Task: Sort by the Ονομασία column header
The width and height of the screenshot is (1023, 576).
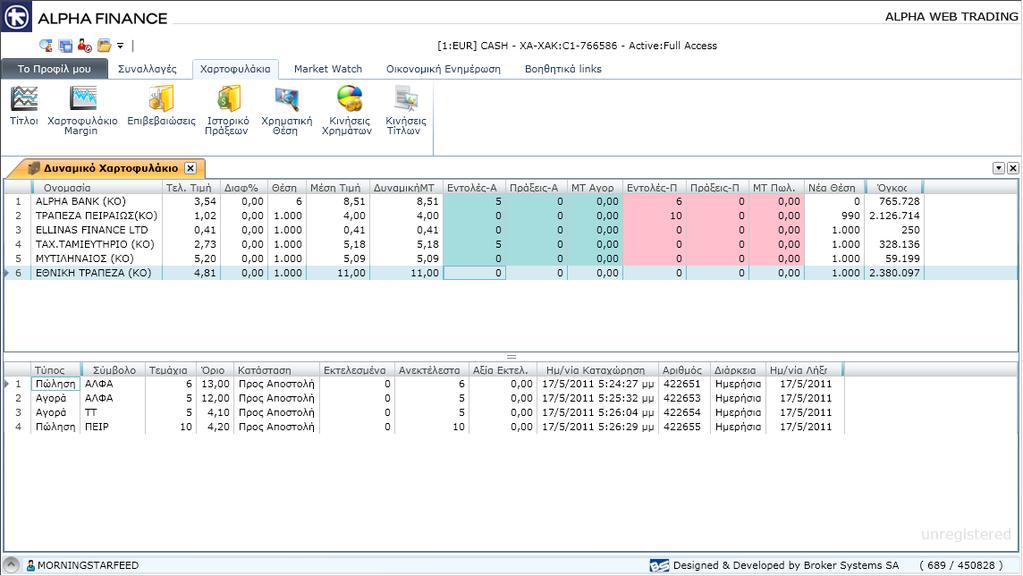Action: 97,188
